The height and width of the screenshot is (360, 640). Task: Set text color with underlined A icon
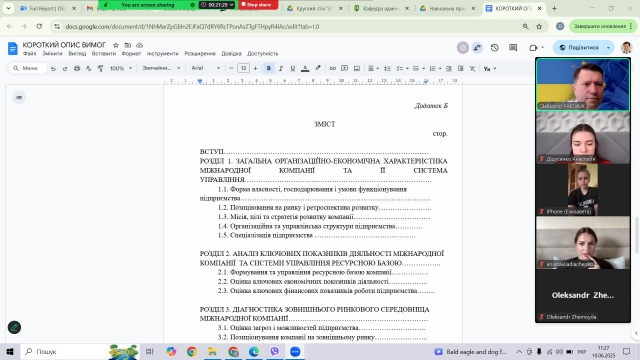(305, 69)
